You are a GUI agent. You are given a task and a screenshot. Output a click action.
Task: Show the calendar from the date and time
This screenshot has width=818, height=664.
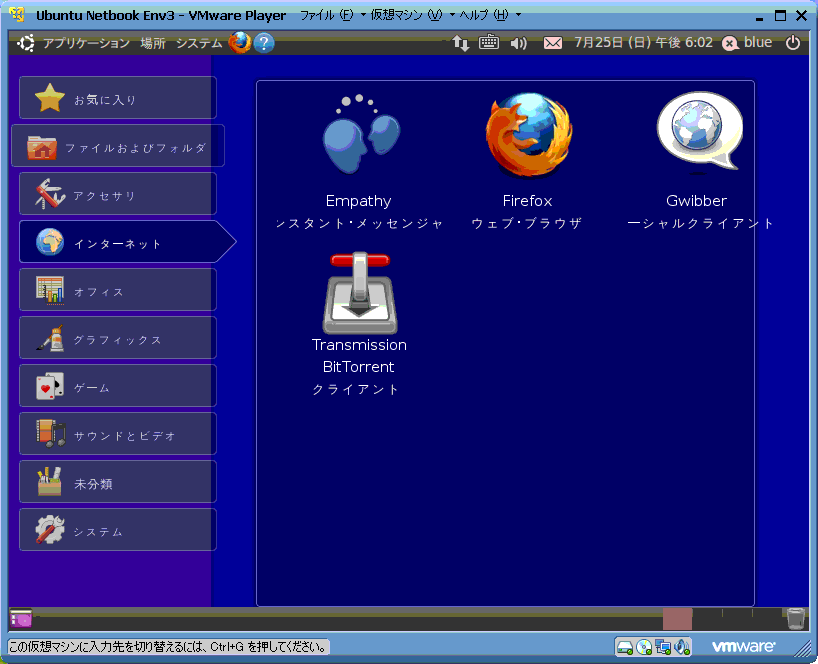pos(643,42)
